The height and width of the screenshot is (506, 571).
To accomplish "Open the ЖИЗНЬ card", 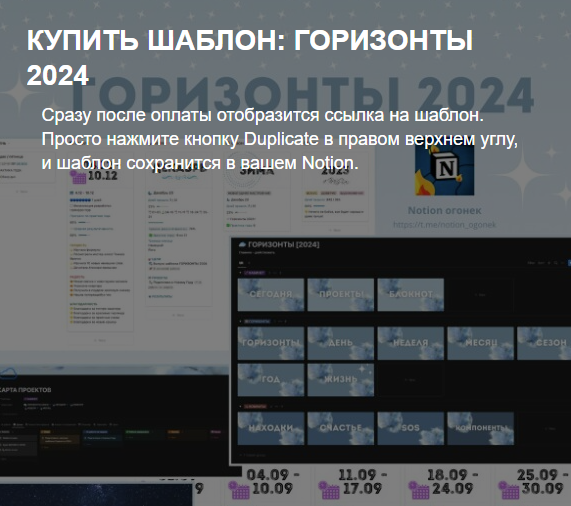I will point(340,380).
